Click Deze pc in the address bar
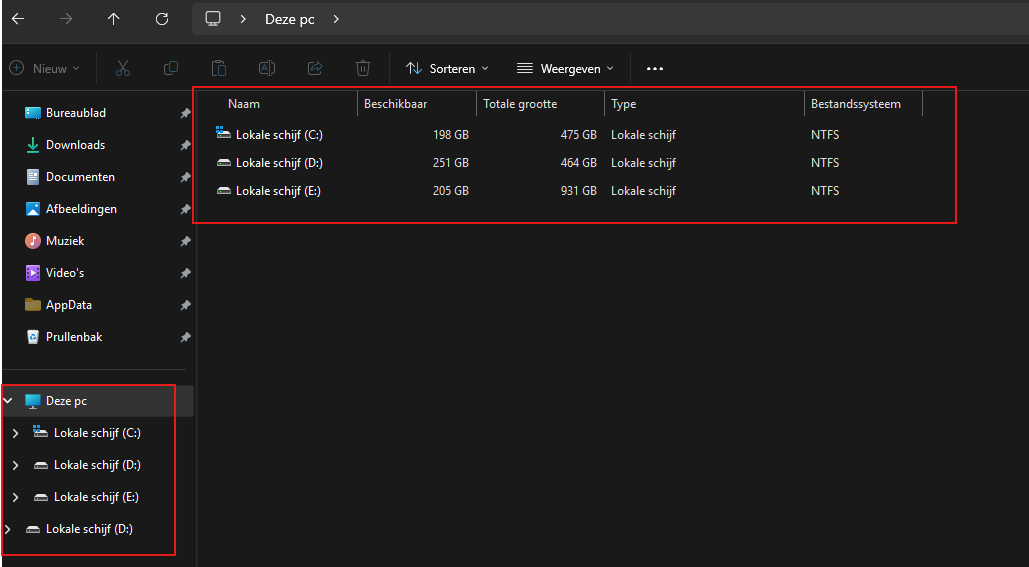The height and width of the screenshot is (567, 1029). pos(290,19)
